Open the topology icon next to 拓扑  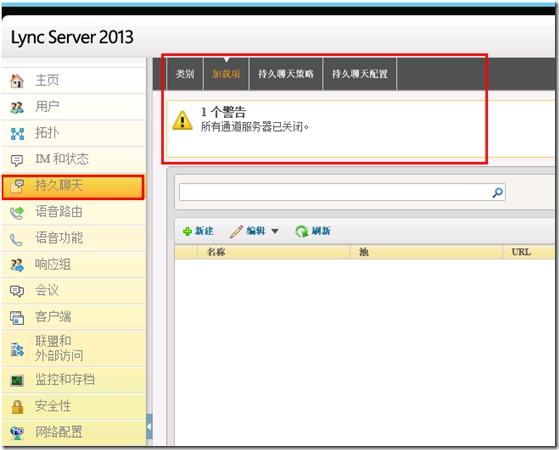pos(17,134)
